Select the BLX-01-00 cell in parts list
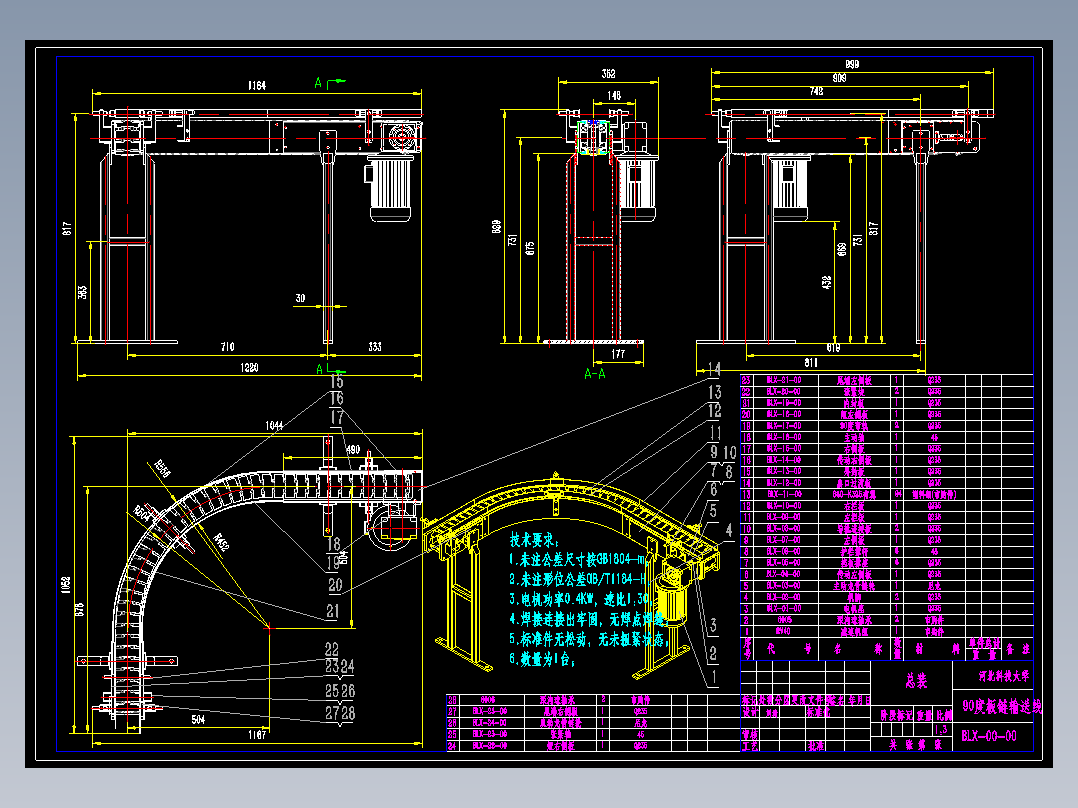Screen dimensions: 1078x808 point(784,608)
